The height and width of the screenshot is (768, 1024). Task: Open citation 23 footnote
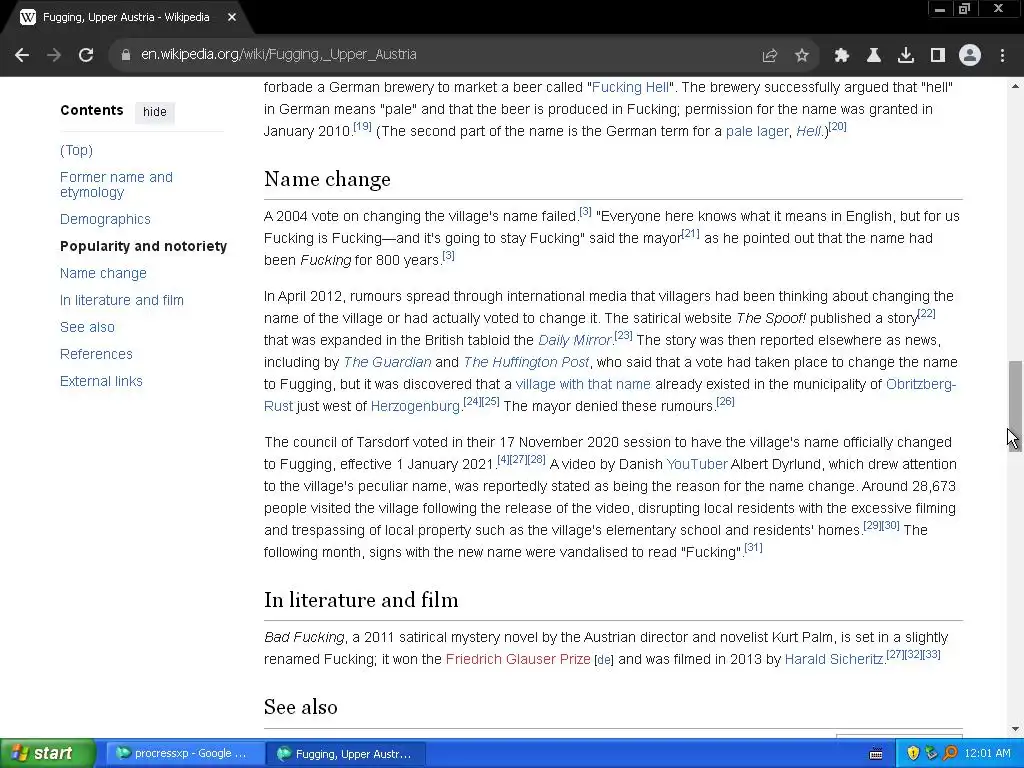tap(624, 335)
